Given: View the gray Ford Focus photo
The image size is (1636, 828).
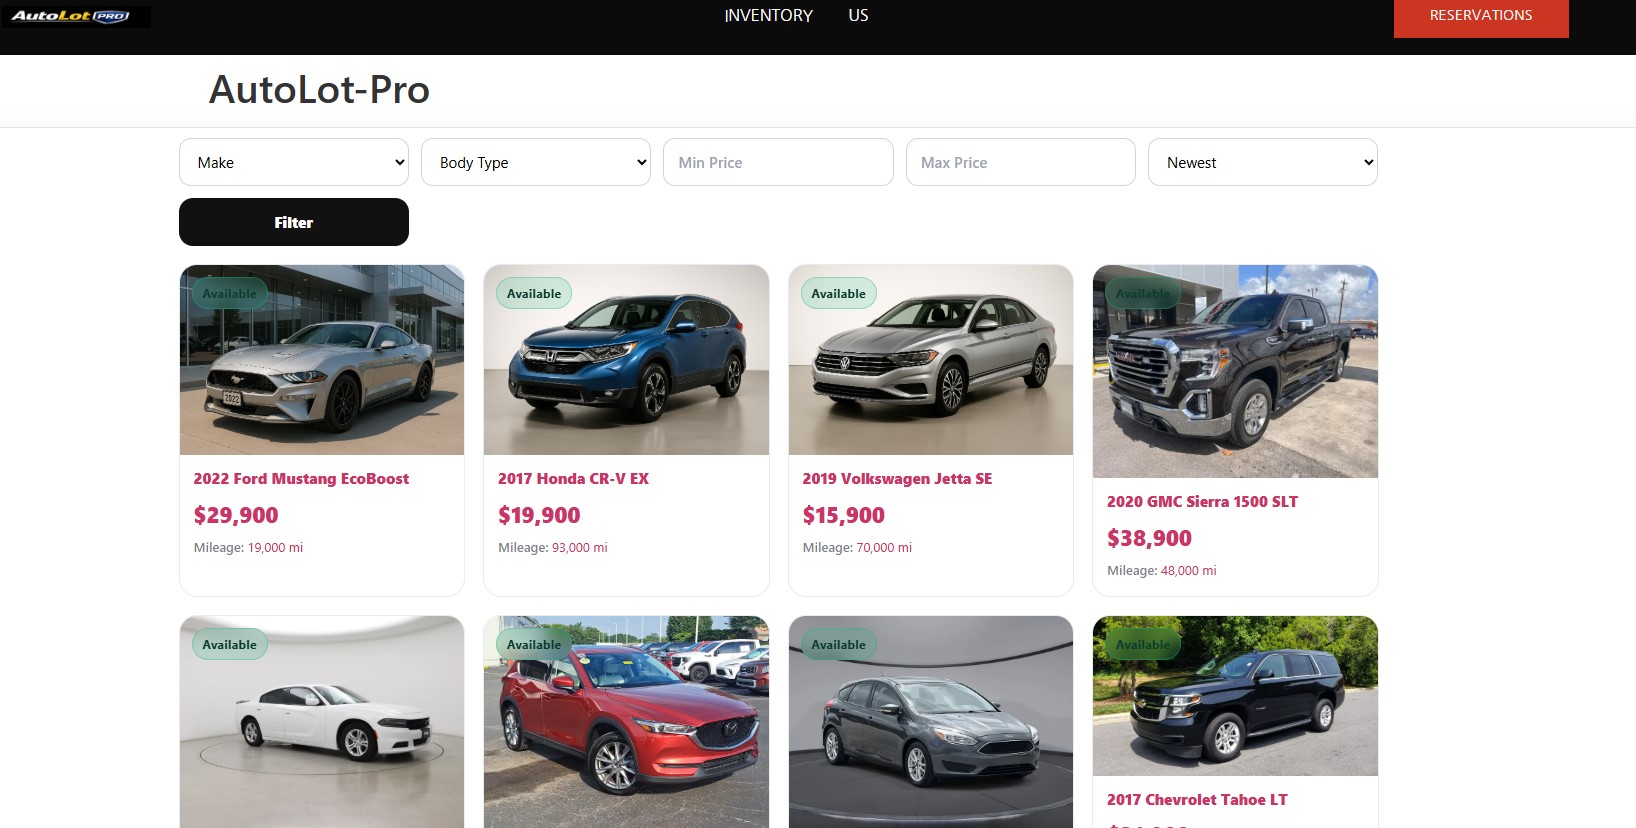Looking at the screenshot, I should tap(931, 722).
